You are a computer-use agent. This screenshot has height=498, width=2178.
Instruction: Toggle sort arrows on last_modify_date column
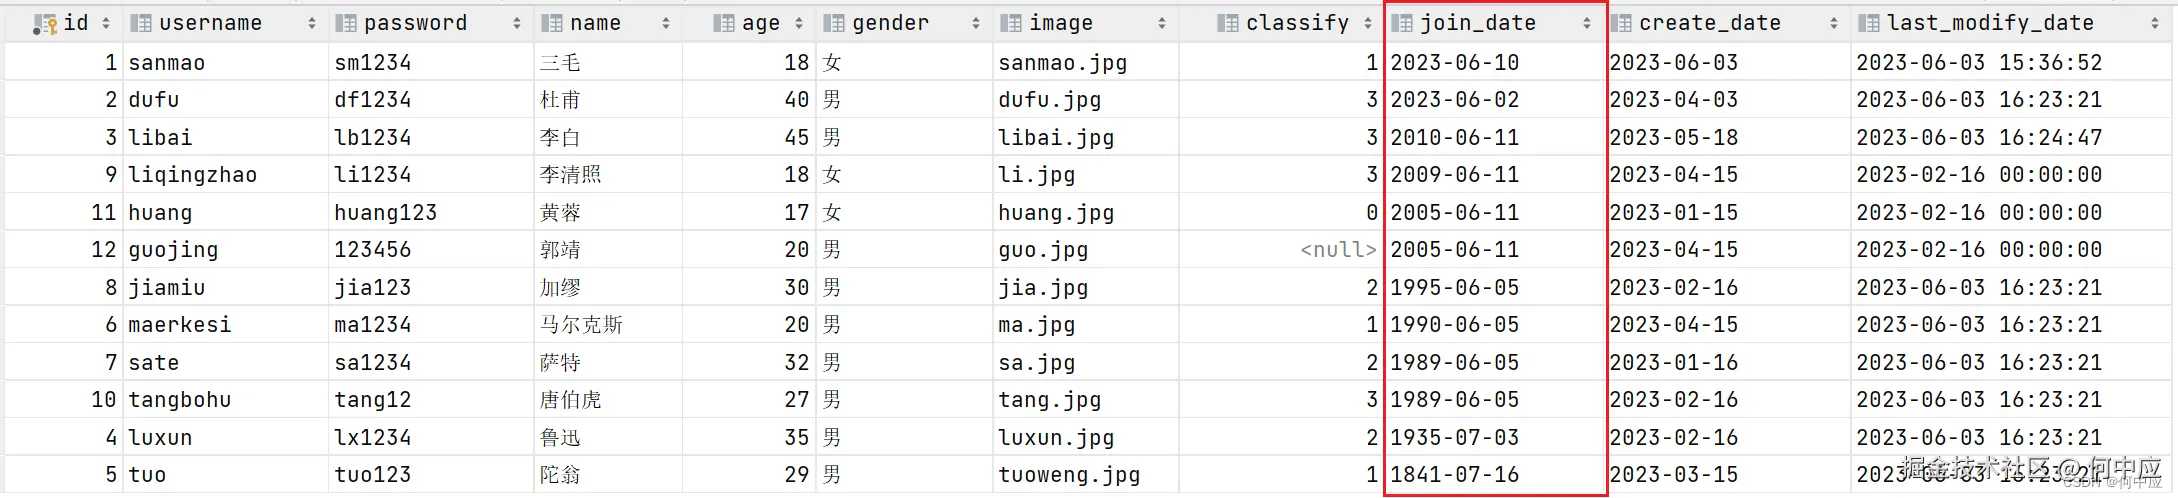pos(2155,23)
